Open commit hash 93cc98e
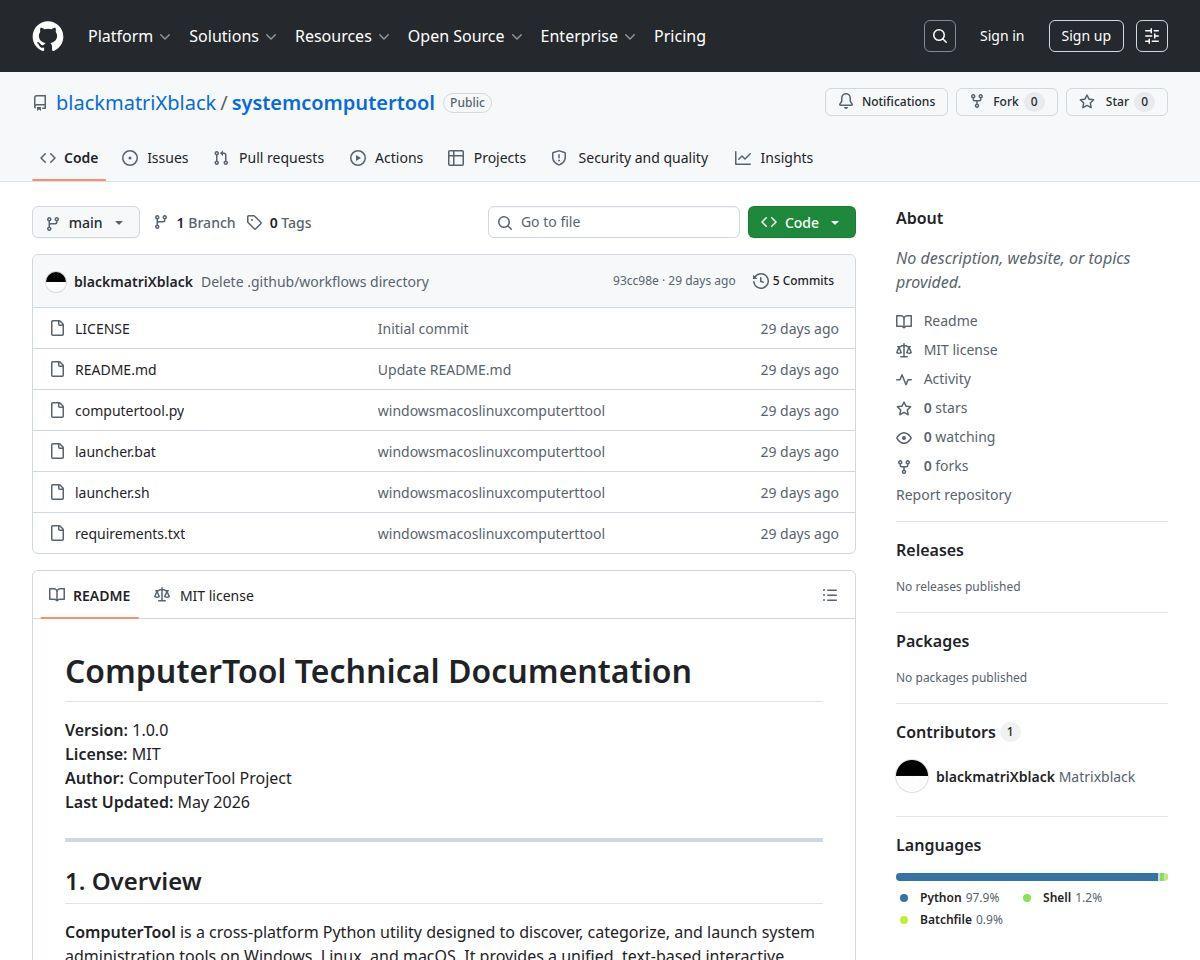The width and height of the screenshot is (1200, 960). (x=636, y=281)
